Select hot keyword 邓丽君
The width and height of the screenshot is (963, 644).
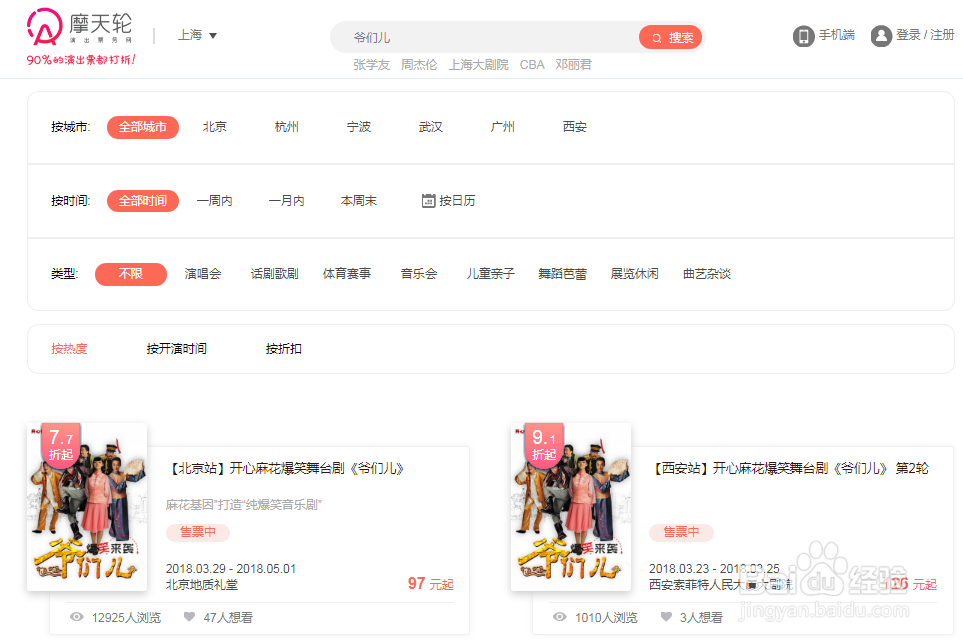pos(574,64)
